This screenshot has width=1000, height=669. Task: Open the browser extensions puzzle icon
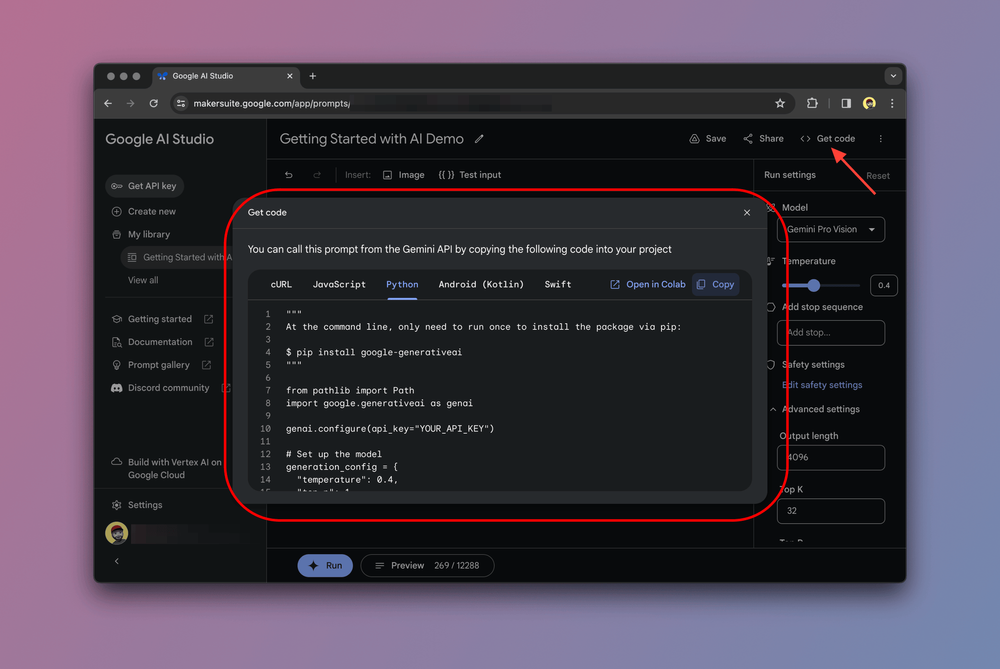point(812,103)
